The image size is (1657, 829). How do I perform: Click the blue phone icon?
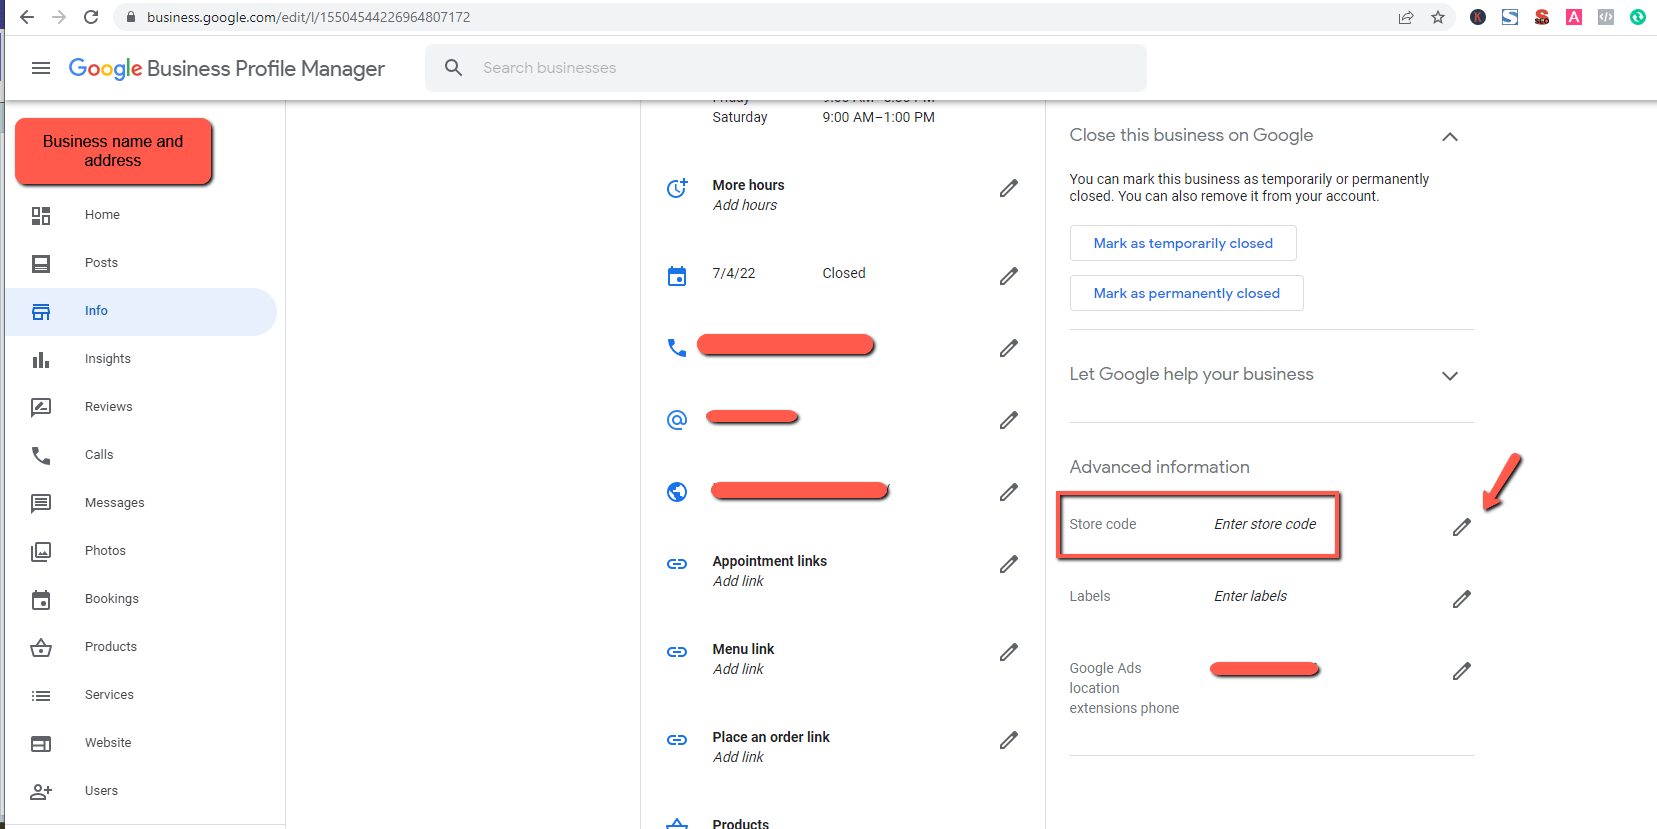coord(677,348)
